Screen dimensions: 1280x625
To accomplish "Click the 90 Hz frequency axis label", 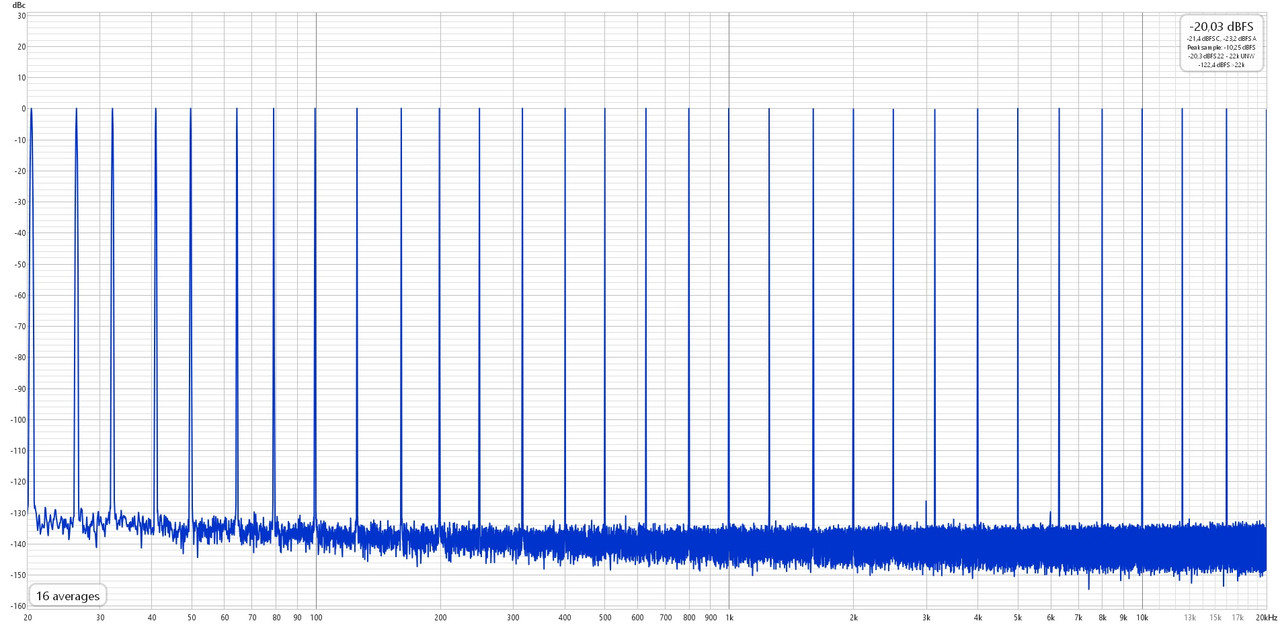I will point(297,618).
